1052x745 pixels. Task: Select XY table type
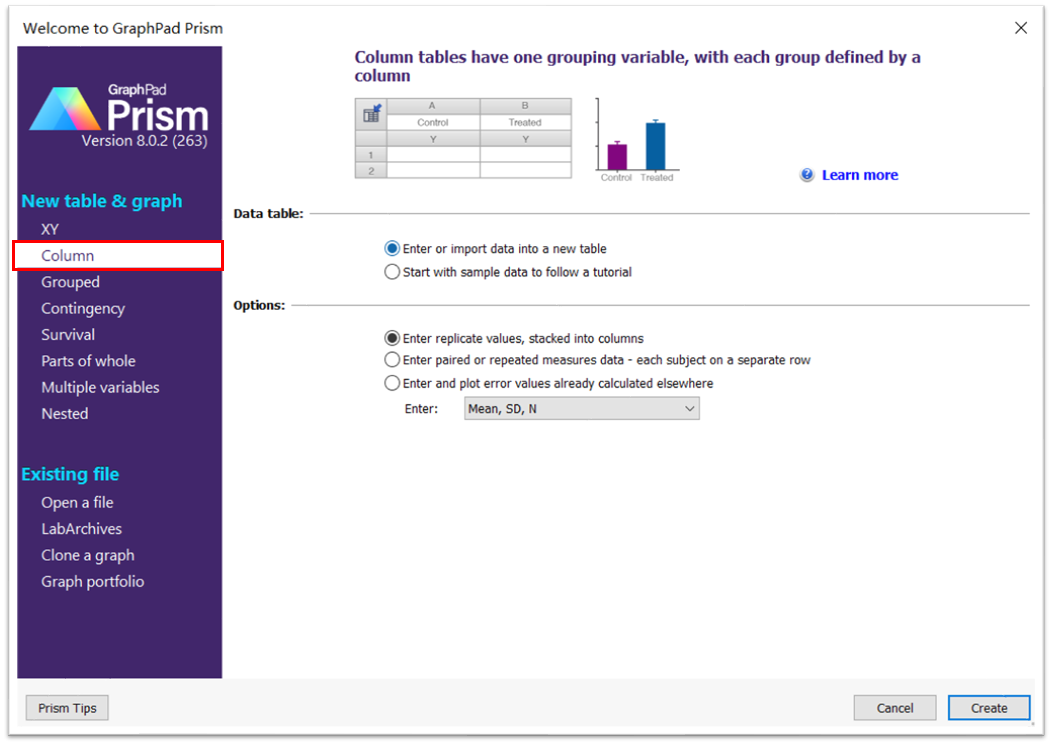coord(50,230)
